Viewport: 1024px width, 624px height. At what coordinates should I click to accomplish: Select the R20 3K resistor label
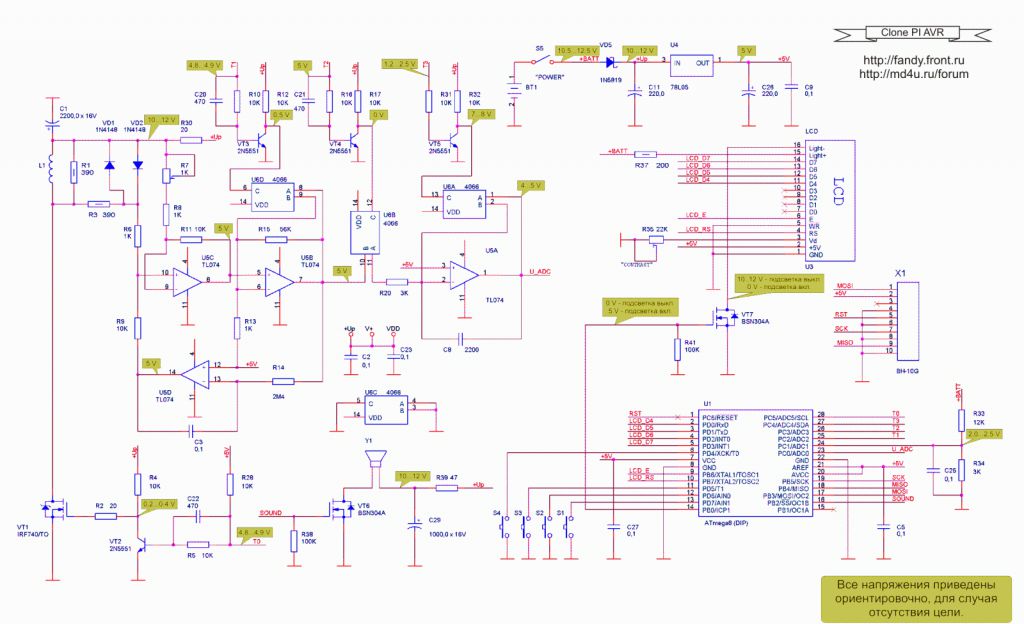[x=394, y=293]
